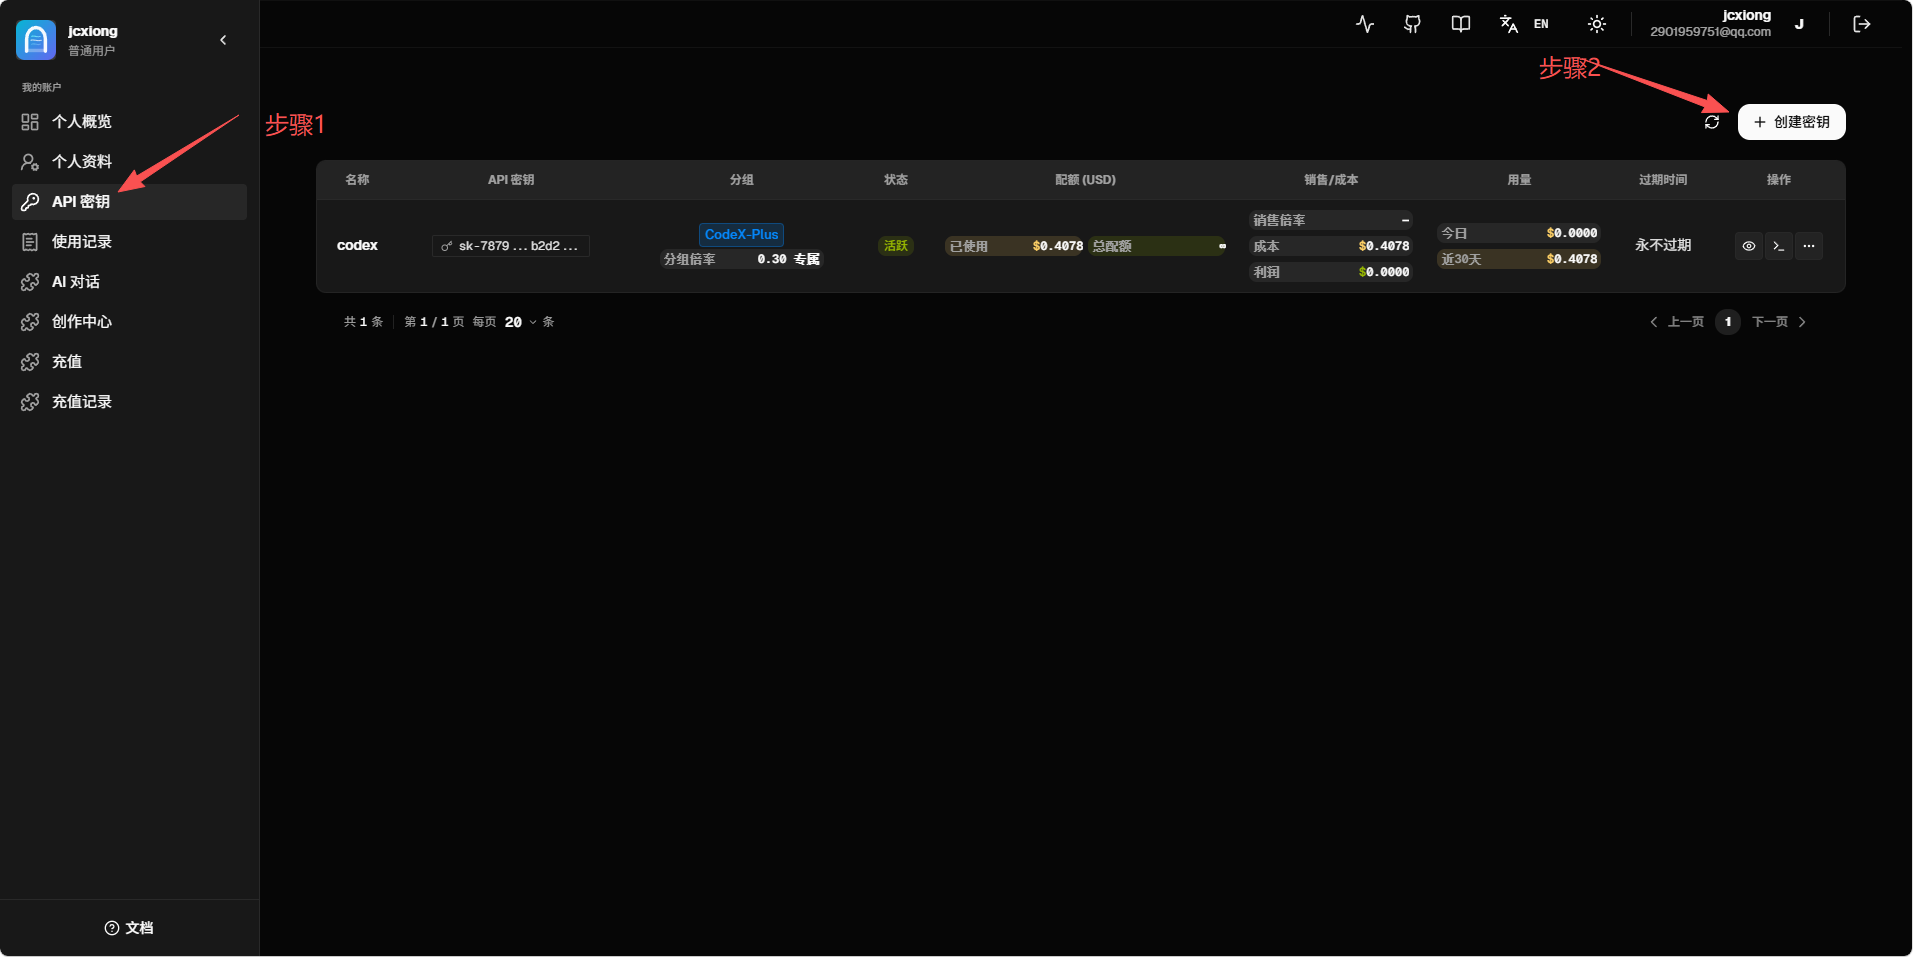Click the codex key name

pyautogui.click(x=357, y=246)
